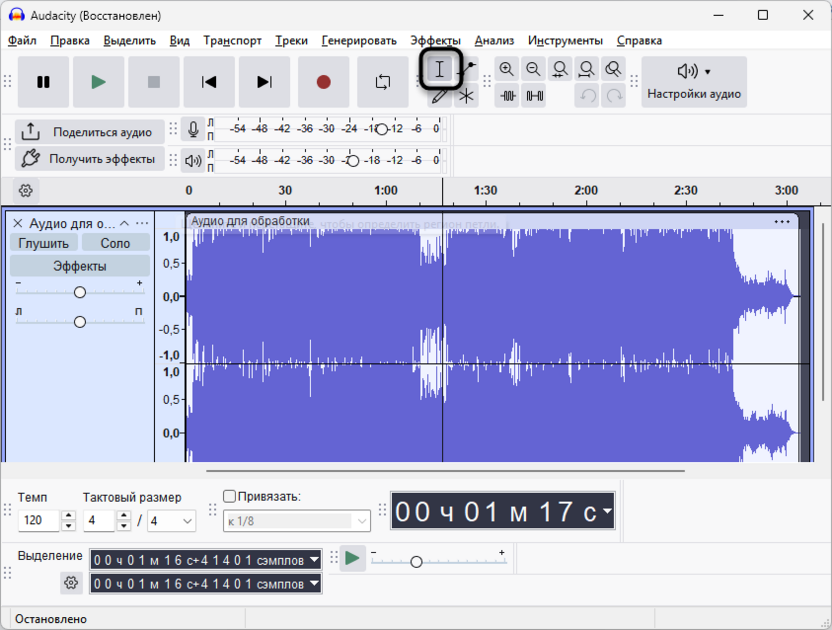This screenshot has height=630, width=832.
Task: Adjust the track pan slider
Action: 80,322
